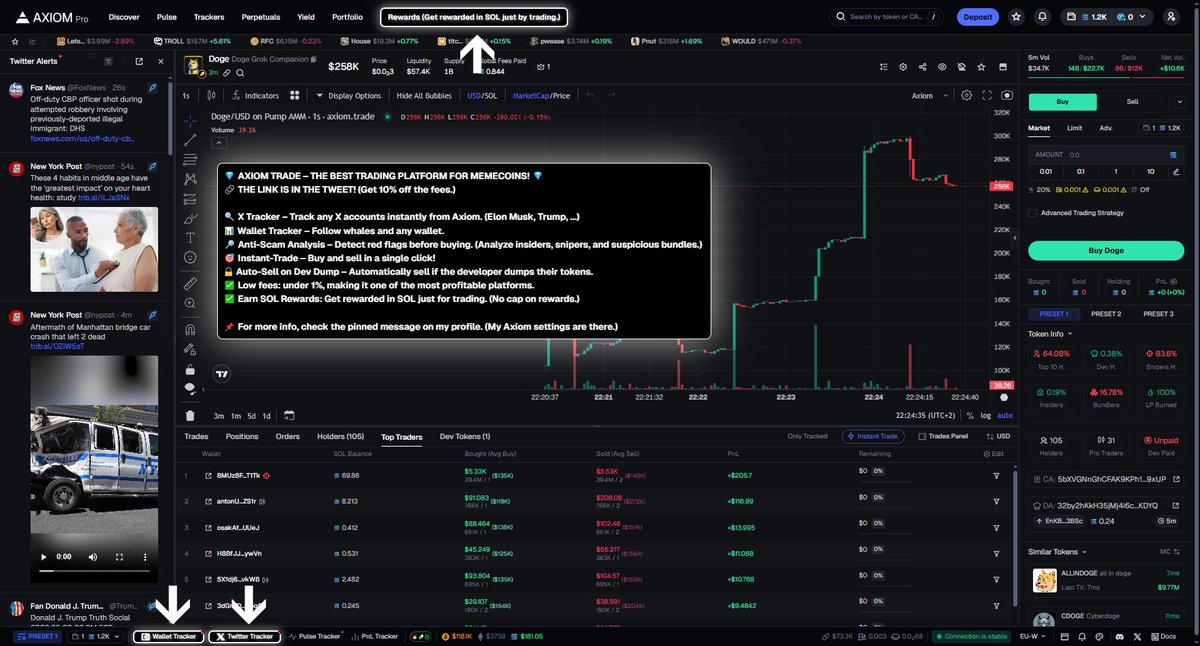Open the Discover menu
This screenshot has width=1200, height=646.
tap(124, 17)
